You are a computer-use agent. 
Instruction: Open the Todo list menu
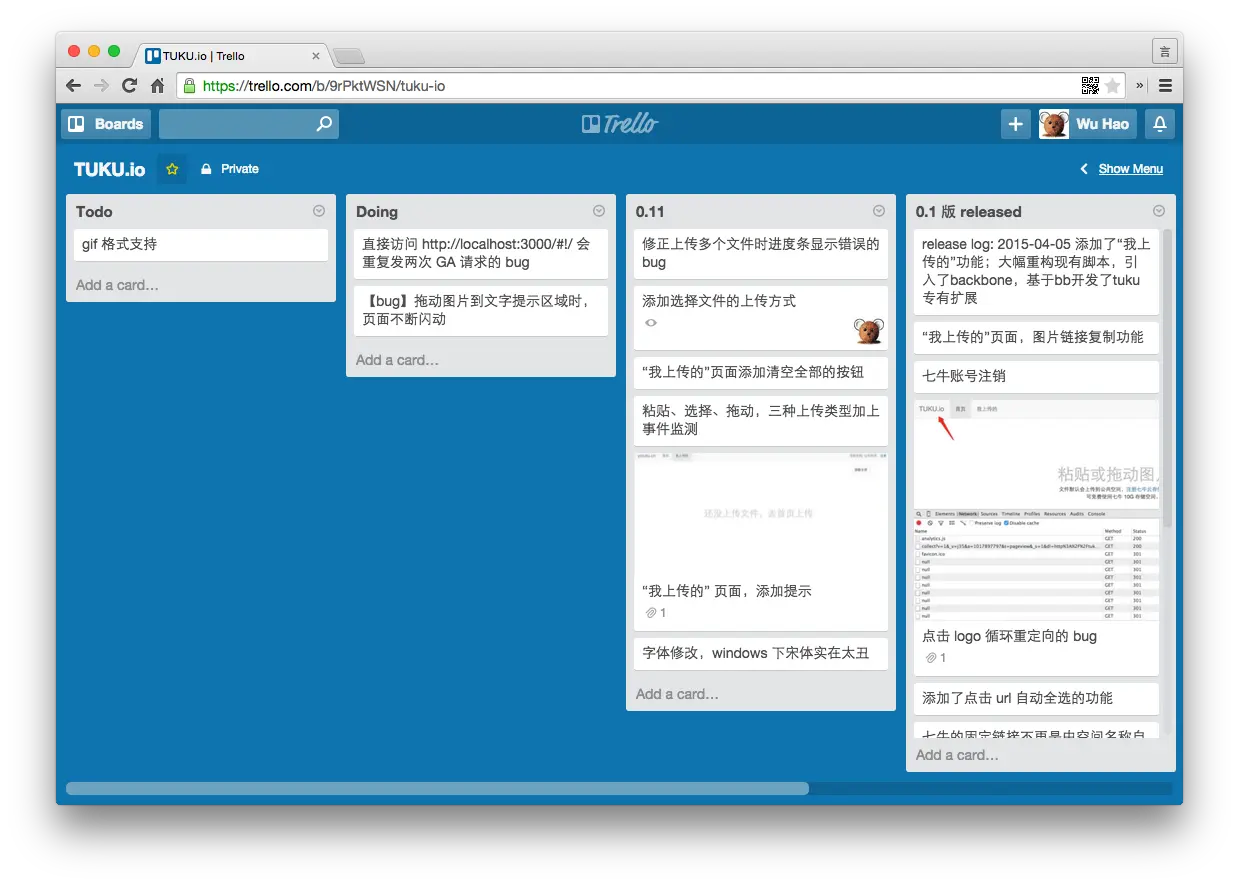[318, 211]
